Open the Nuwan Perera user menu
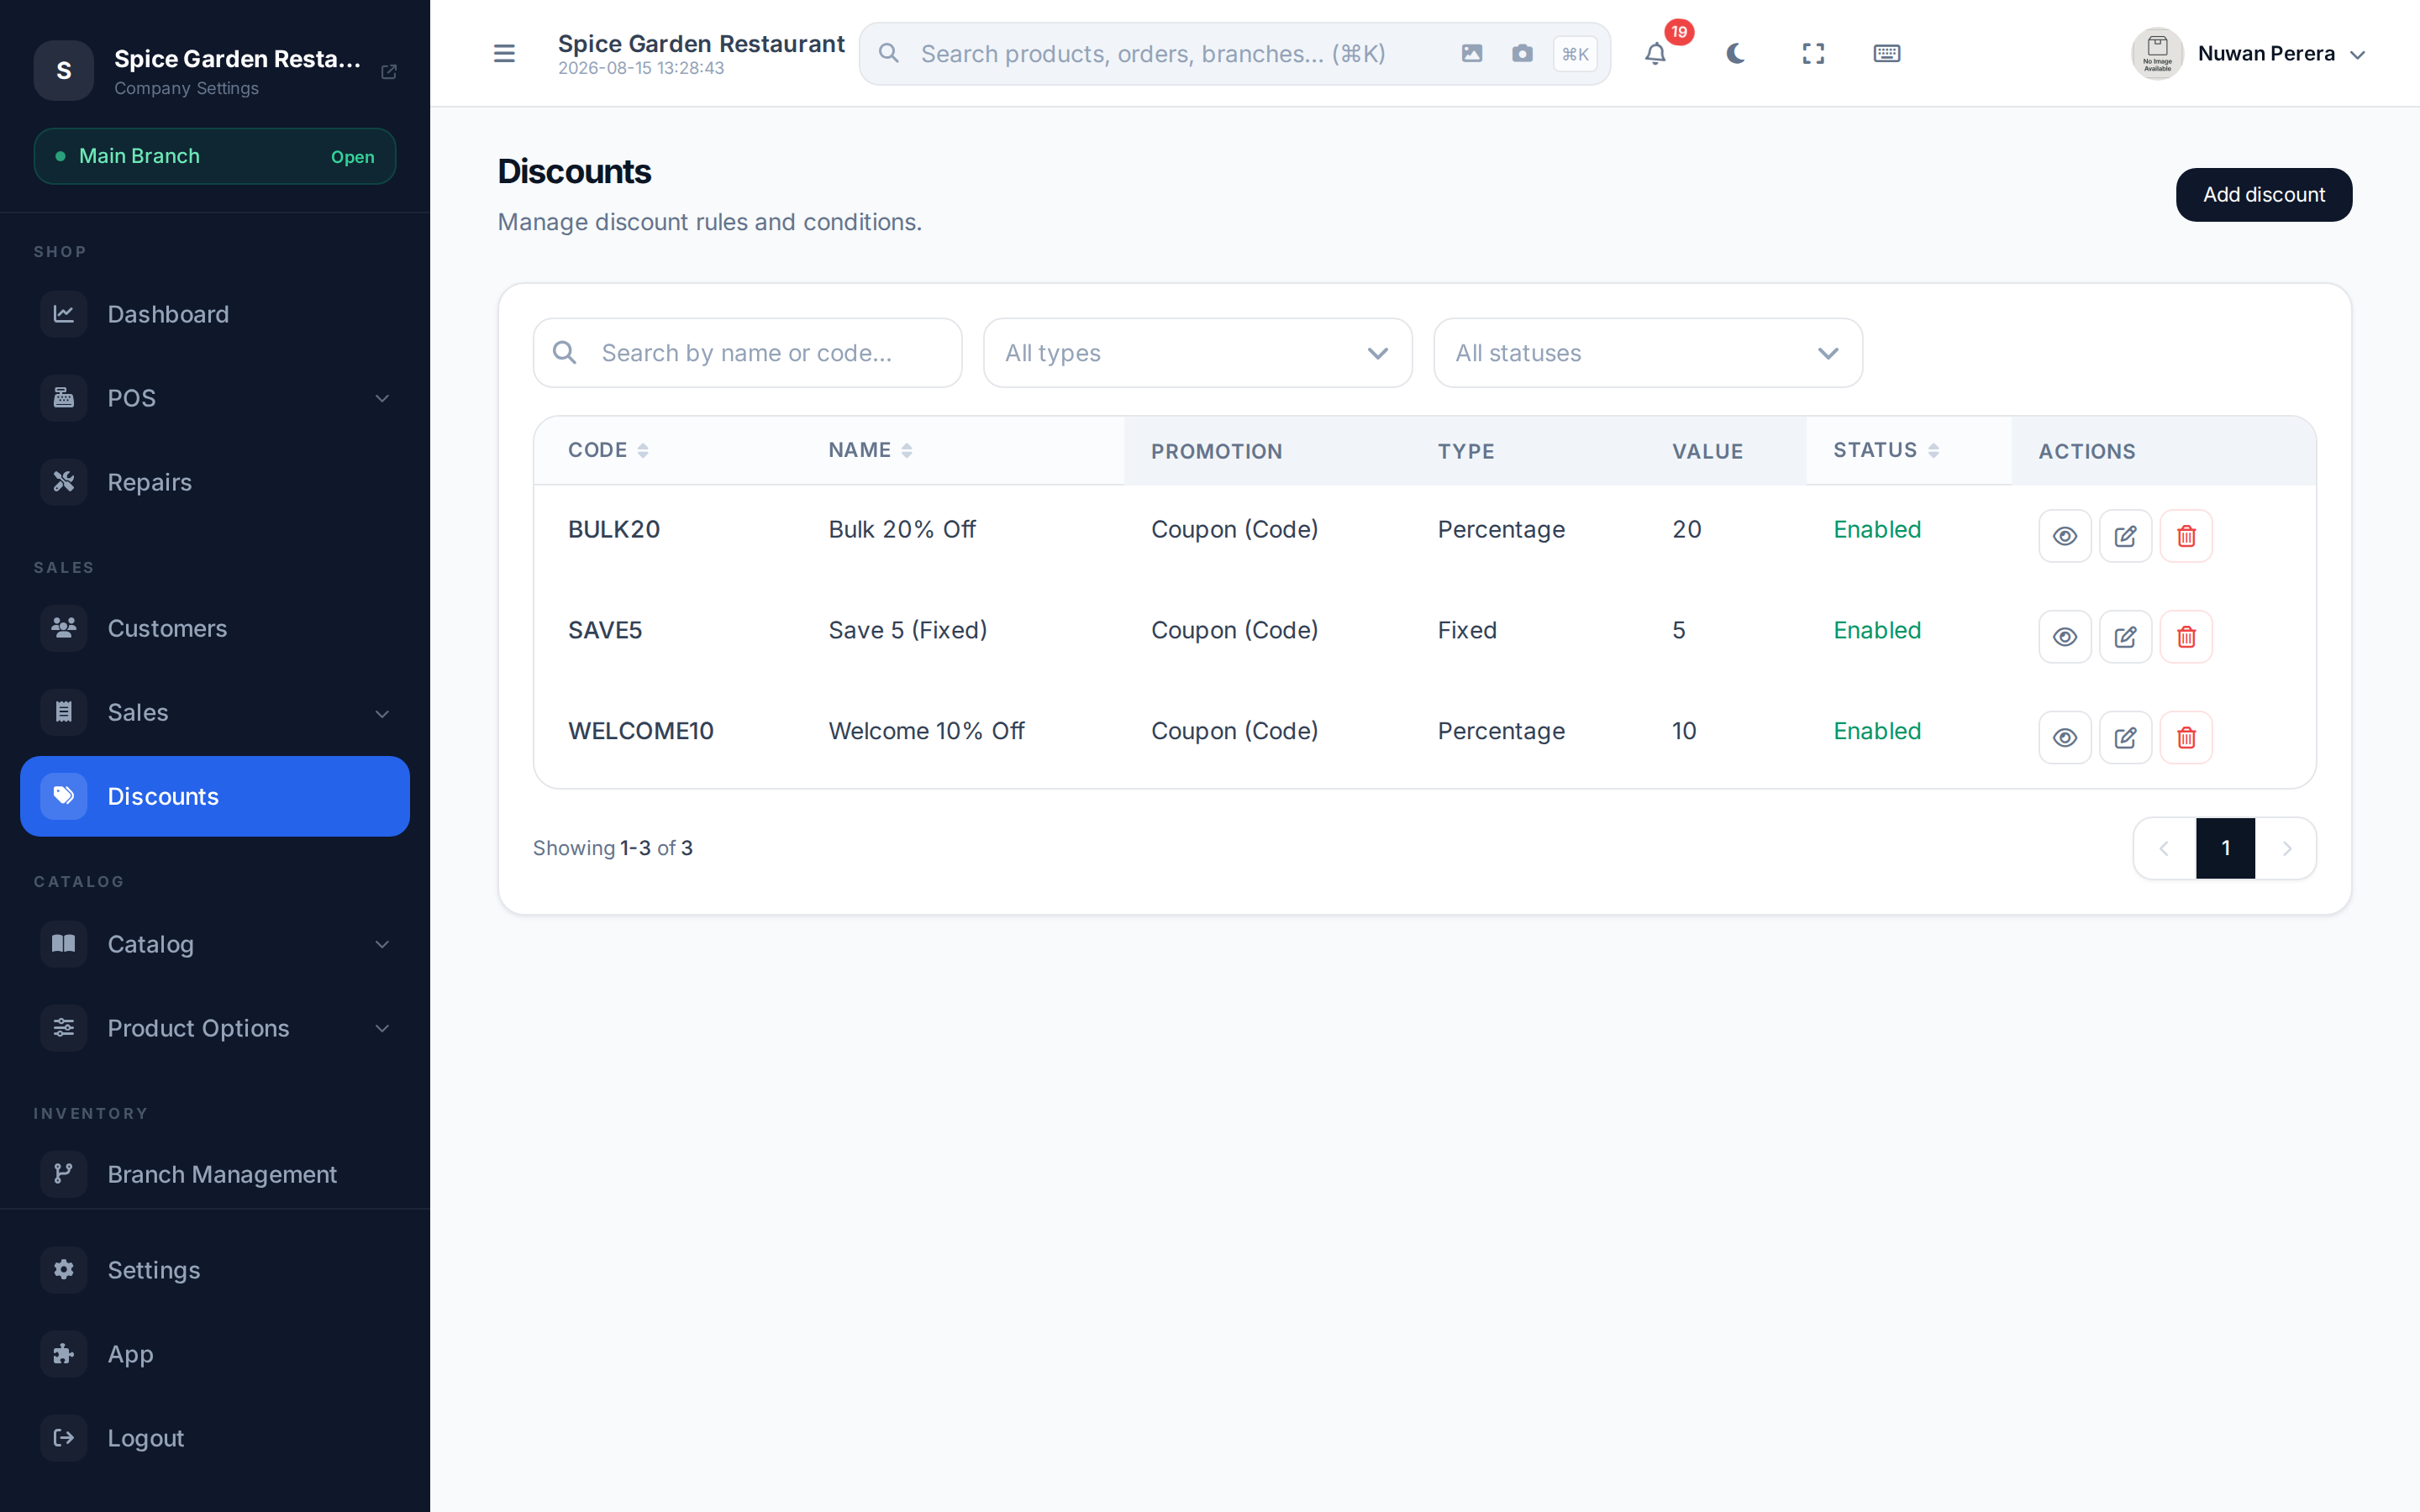This screenshot has height=1512, width=2420. (2248, 53)
